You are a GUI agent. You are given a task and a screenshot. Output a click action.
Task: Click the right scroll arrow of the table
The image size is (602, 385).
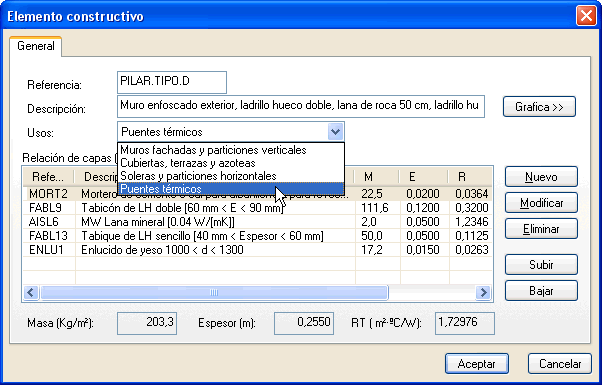pyautogui.click(x=483, y=292)
